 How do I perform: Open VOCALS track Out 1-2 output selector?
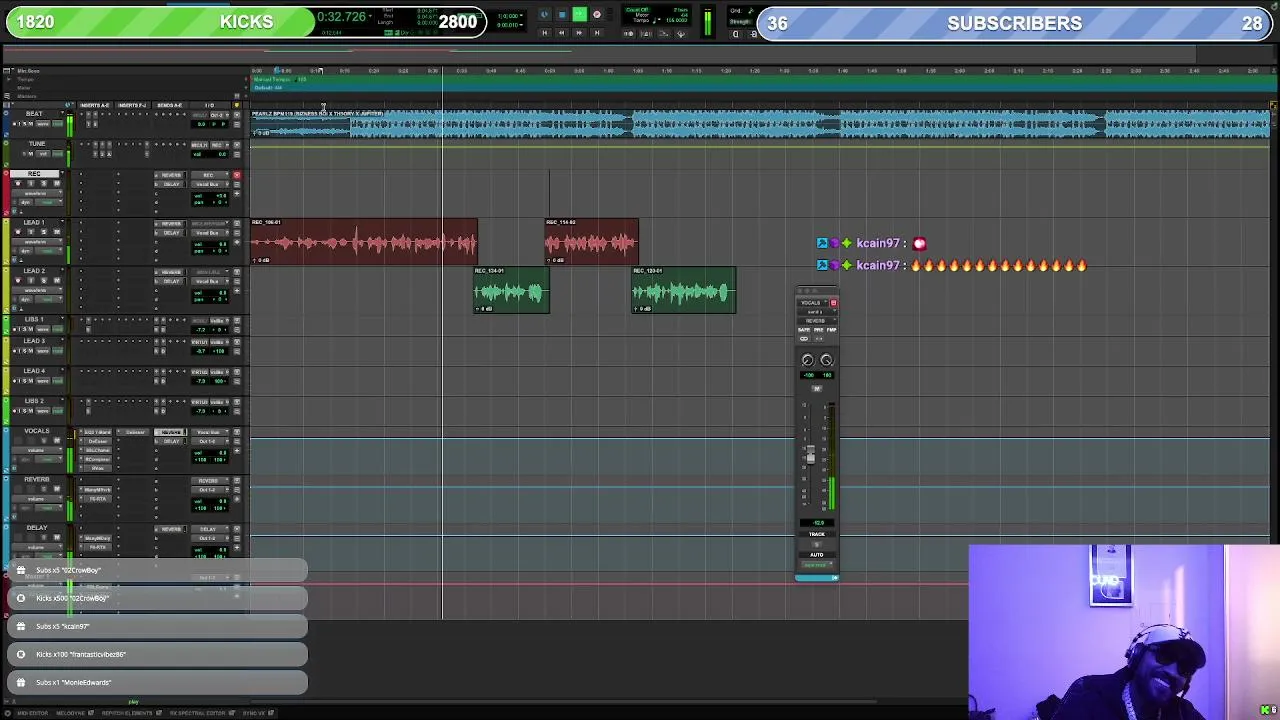point(209,441)
